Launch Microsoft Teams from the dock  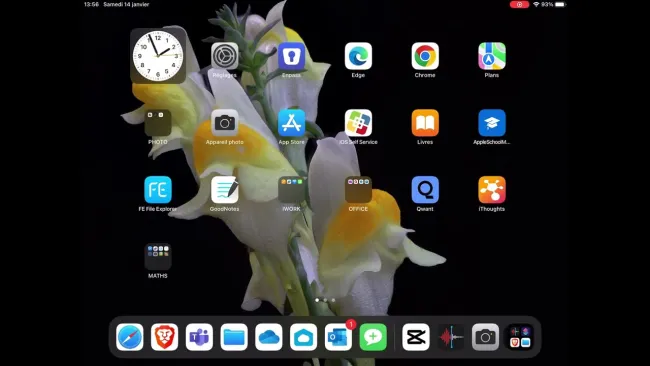199,337
